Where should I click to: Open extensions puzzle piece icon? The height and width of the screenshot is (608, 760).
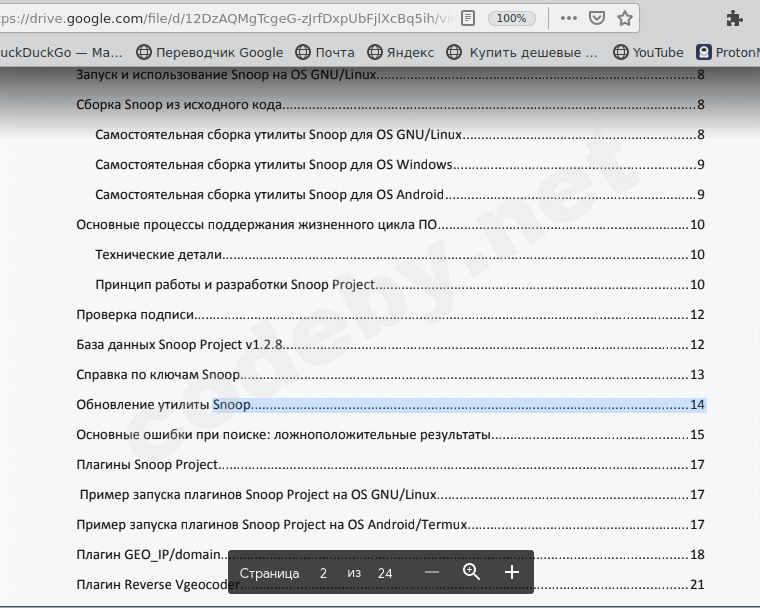(735, 18)
